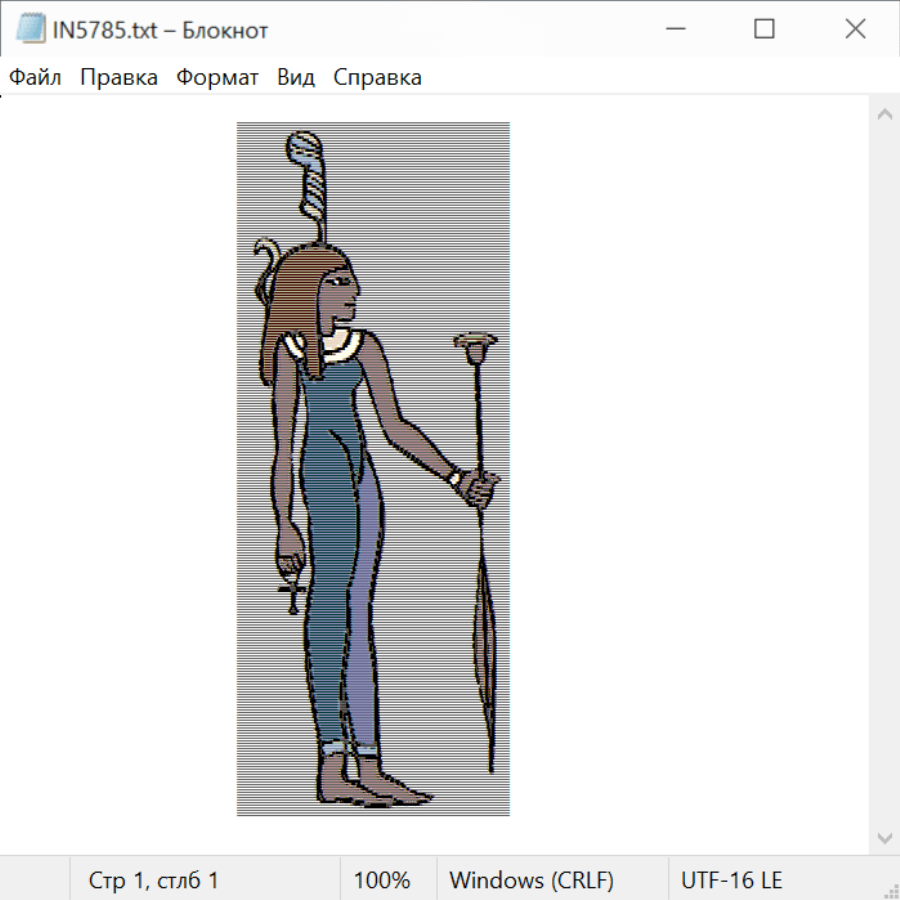Minimize the Блокнот window
900x900 pixels.
(673, 30)
